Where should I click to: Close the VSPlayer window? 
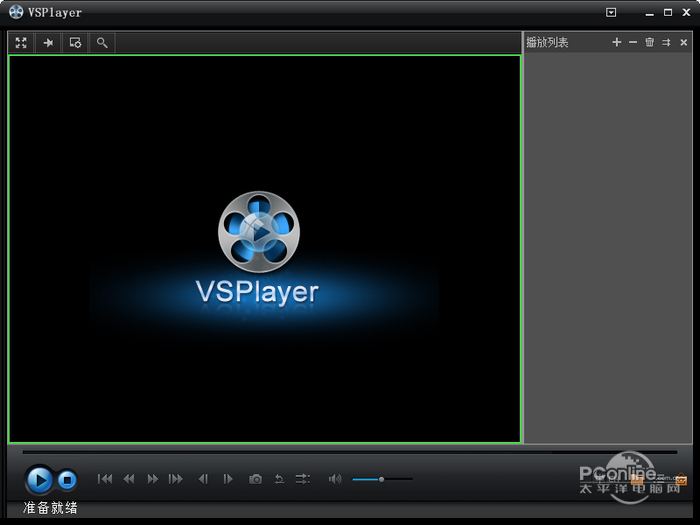click(x=687, y=12)
